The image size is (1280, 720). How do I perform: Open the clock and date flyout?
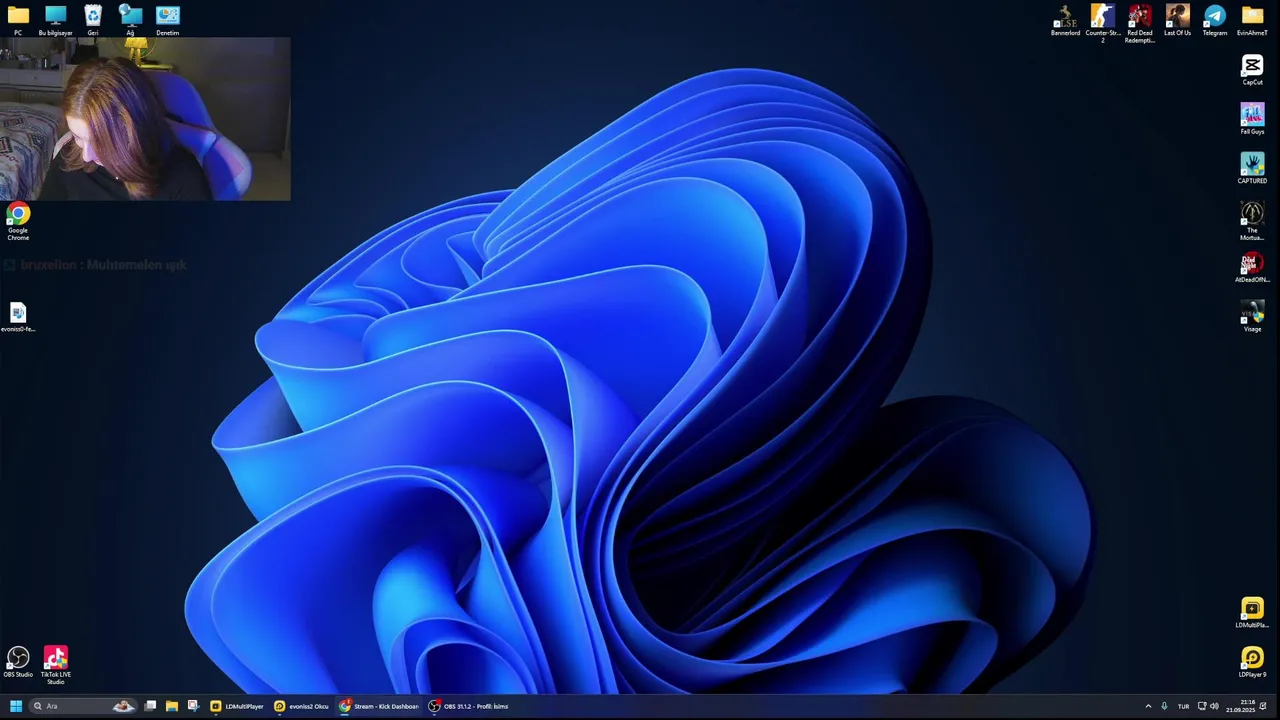click(1240, 706)
